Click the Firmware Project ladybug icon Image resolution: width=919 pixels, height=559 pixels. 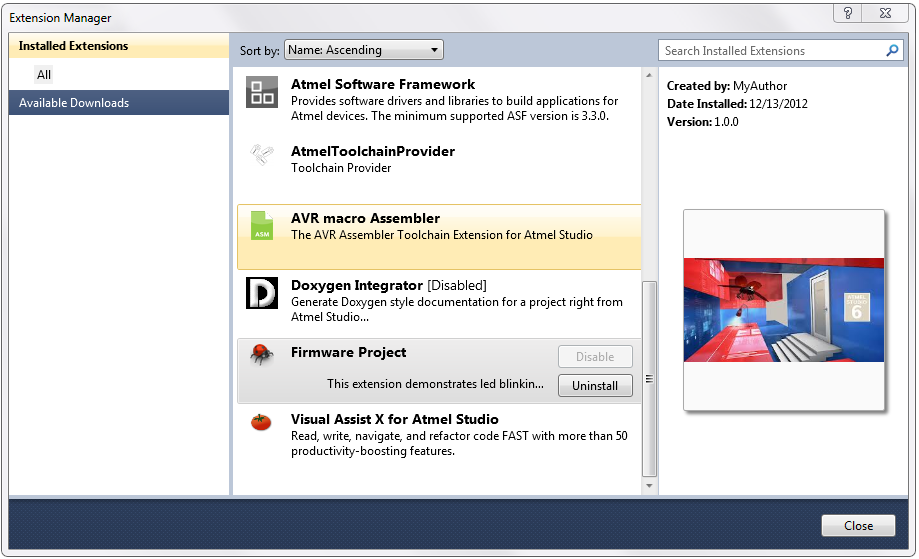coord(261,354)
